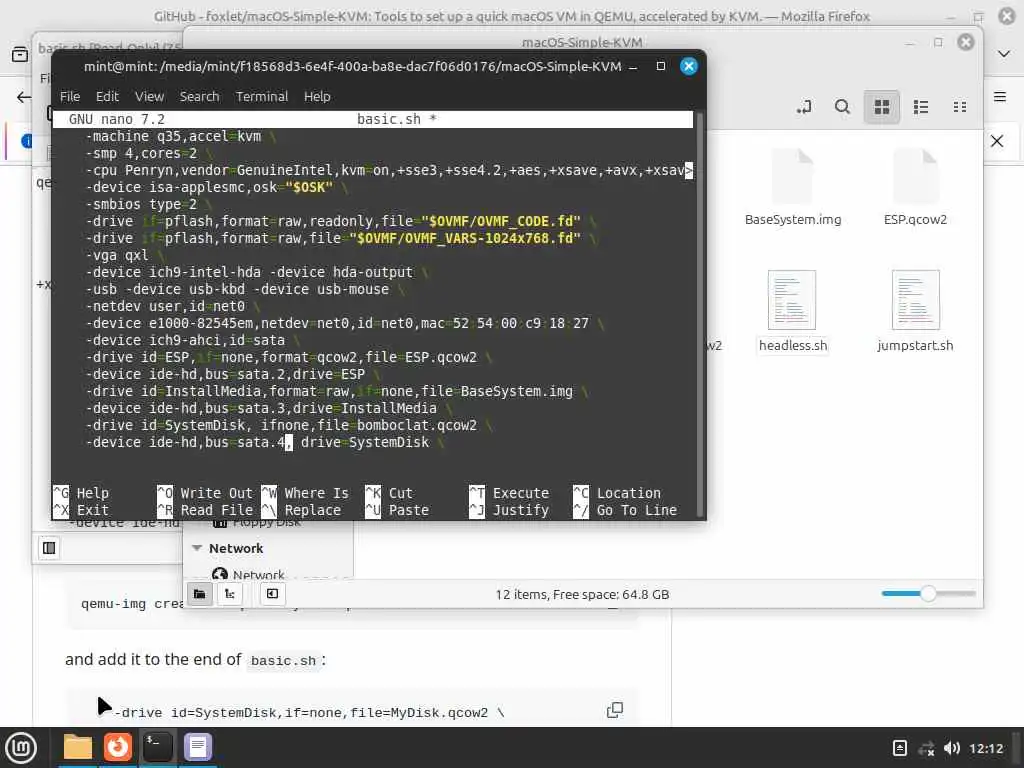Show places view in sidebar

pyautogui.click(x=200, y=594)
